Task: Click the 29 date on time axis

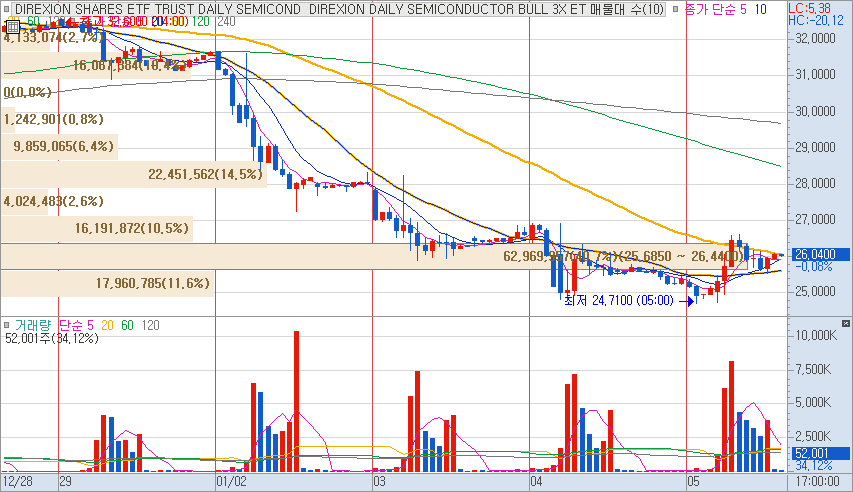Action: 65,482
